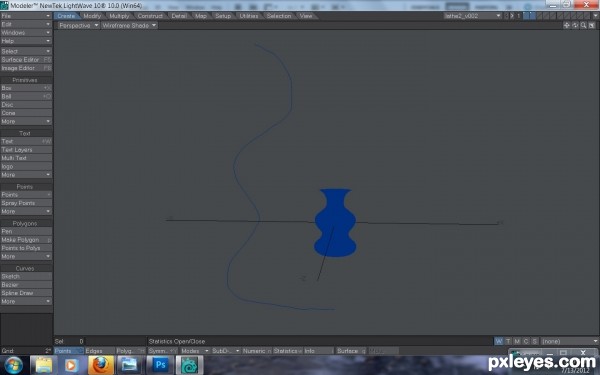Select the Spline Draw tool

(x=26, y=293)
